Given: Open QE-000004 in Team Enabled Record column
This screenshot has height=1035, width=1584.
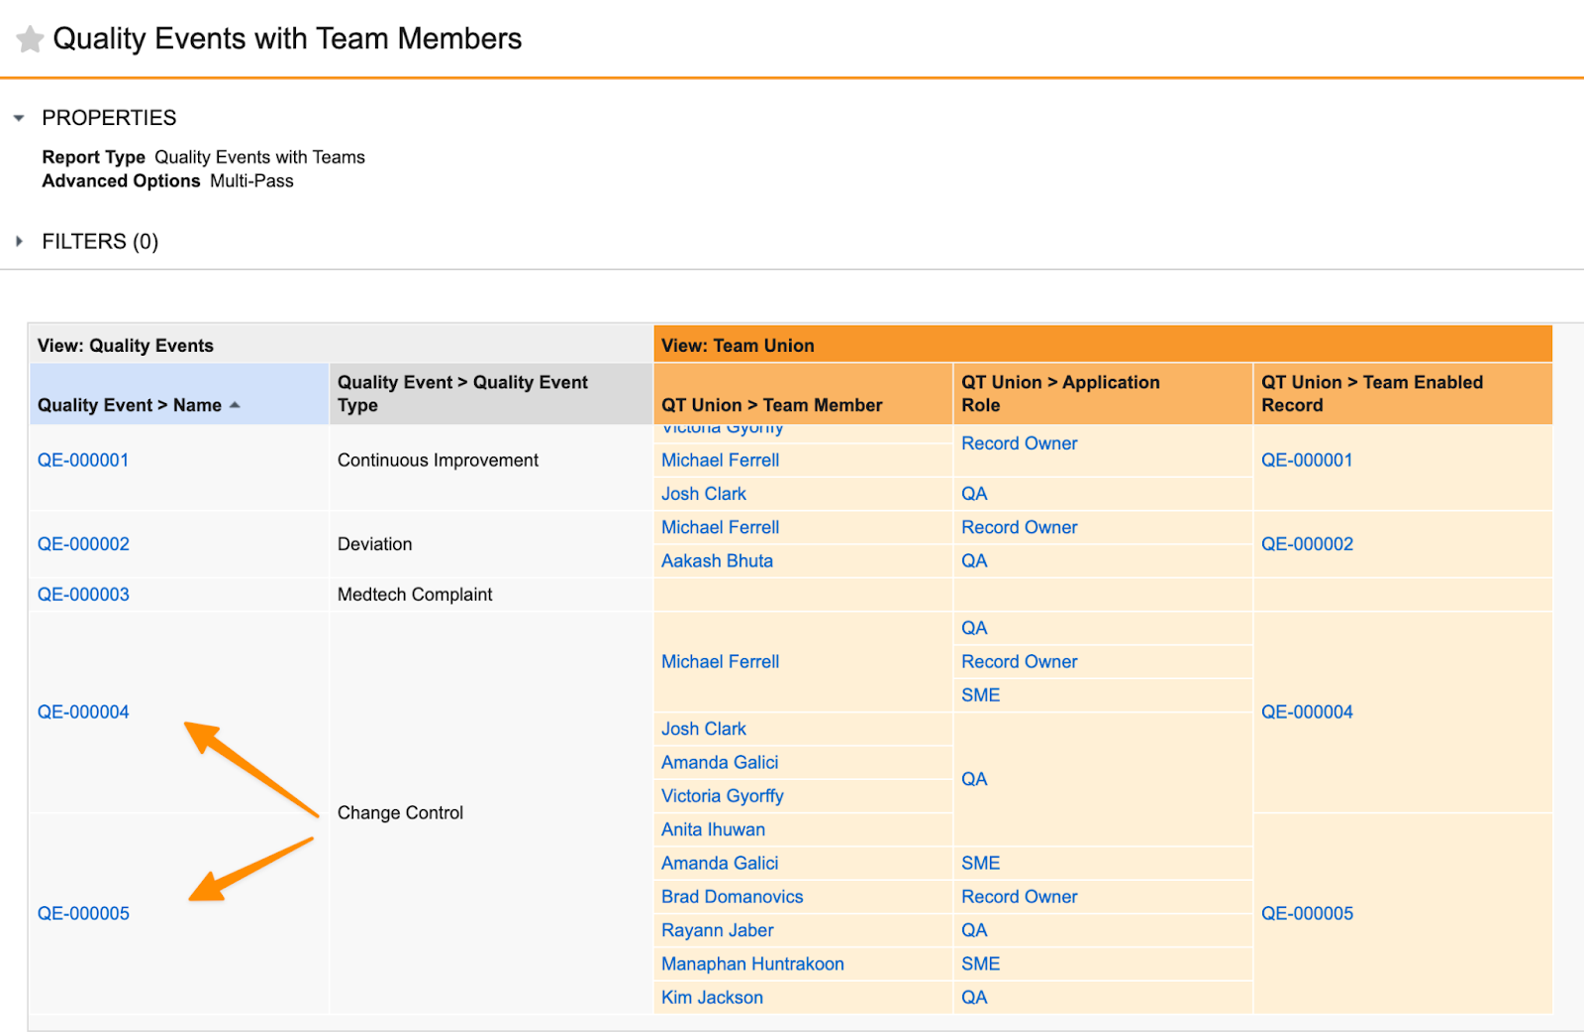Looking at the screenshot, I should (1307, 712).
